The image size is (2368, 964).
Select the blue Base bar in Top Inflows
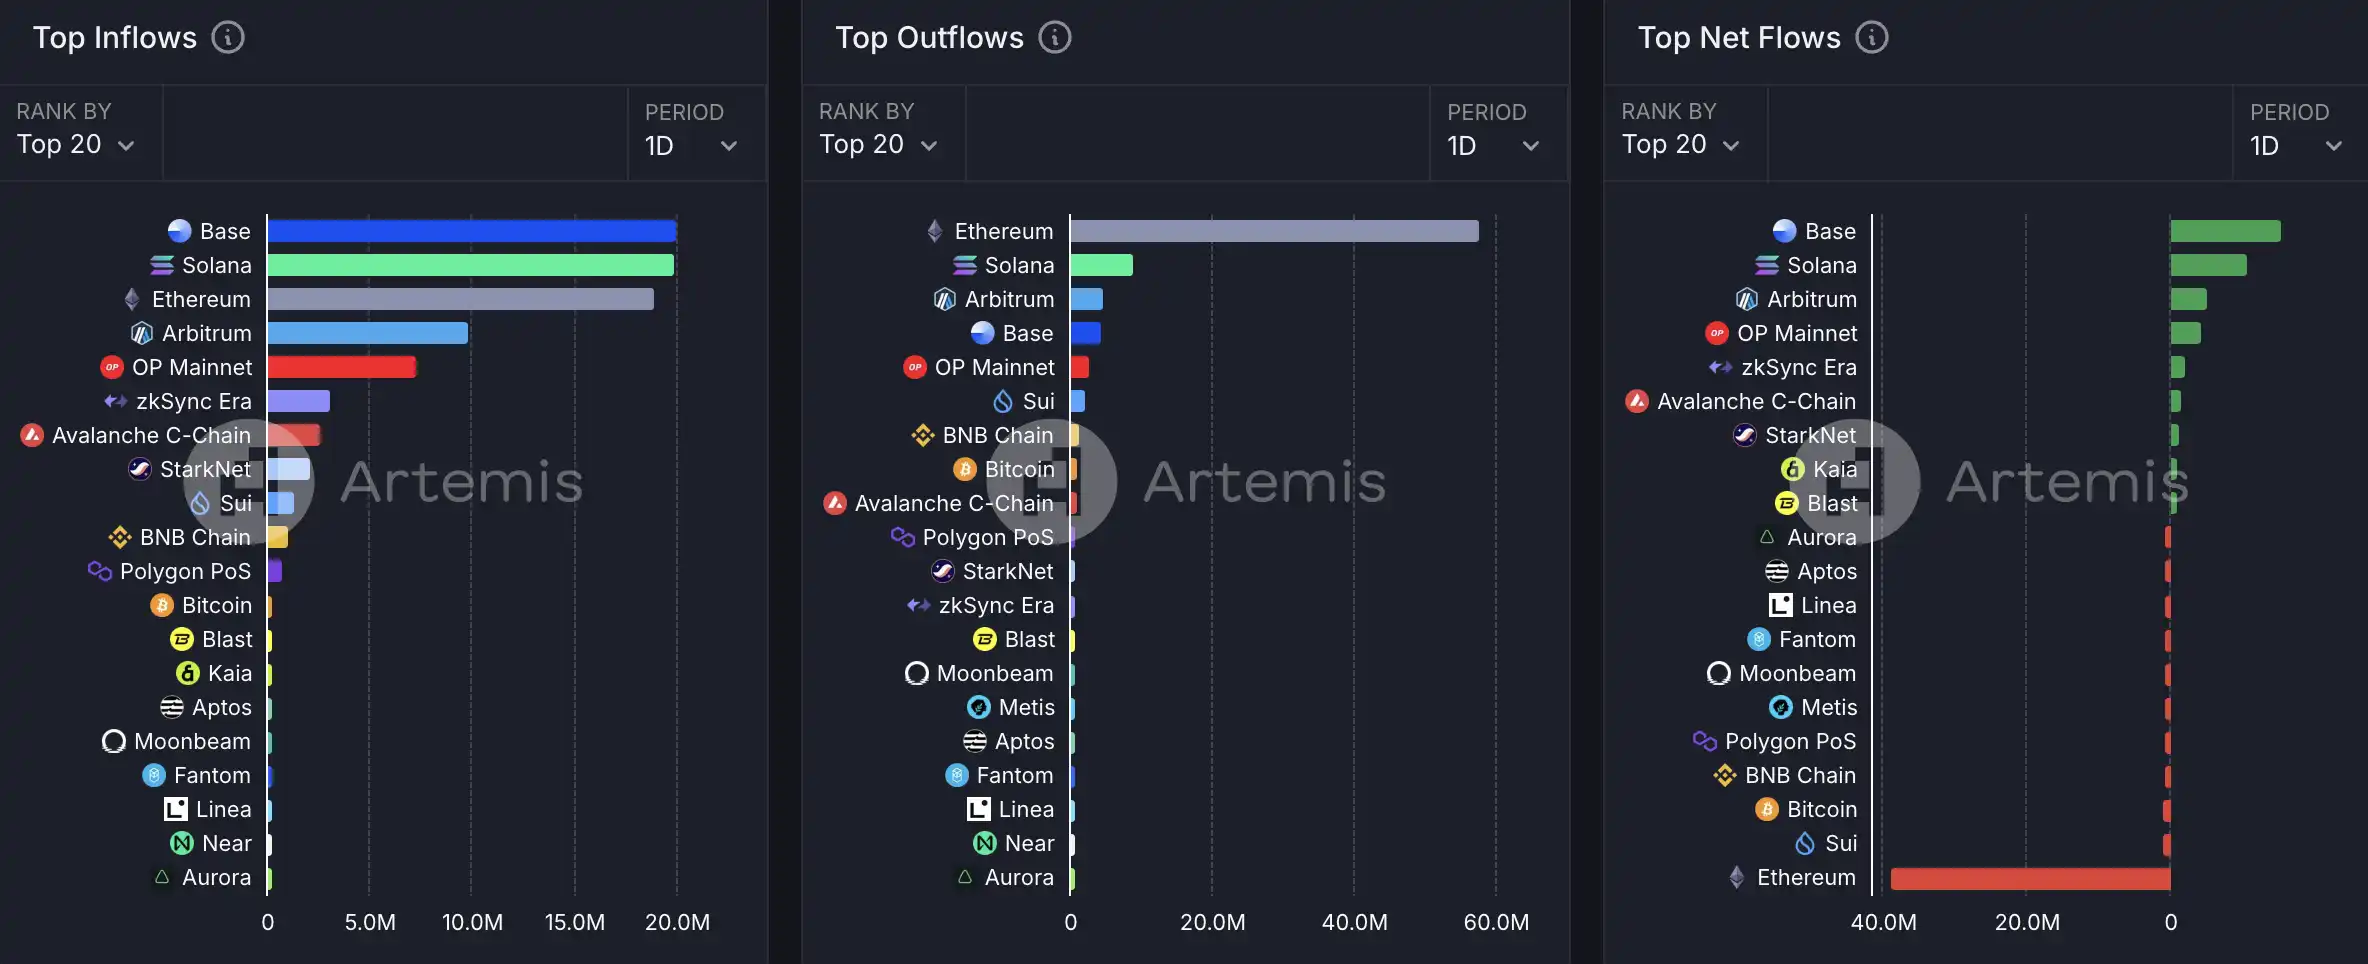click(x=471, y=231)
